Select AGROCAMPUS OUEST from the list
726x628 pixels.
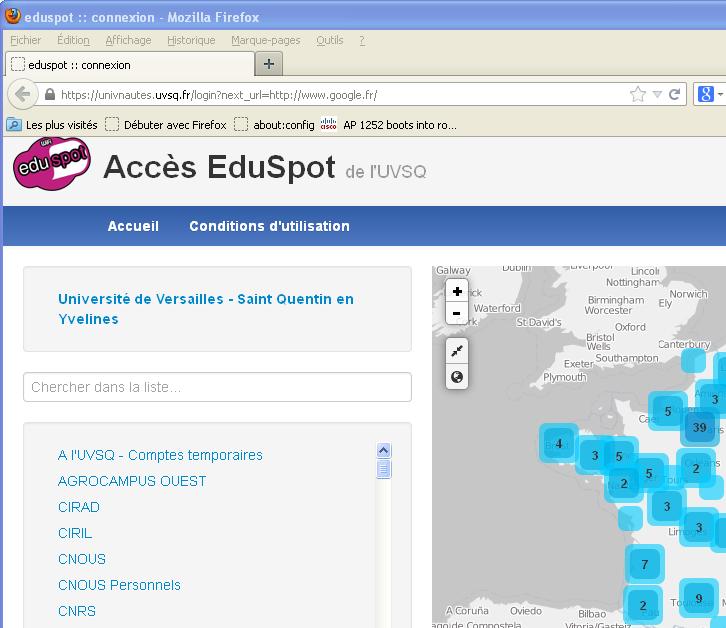132,481
